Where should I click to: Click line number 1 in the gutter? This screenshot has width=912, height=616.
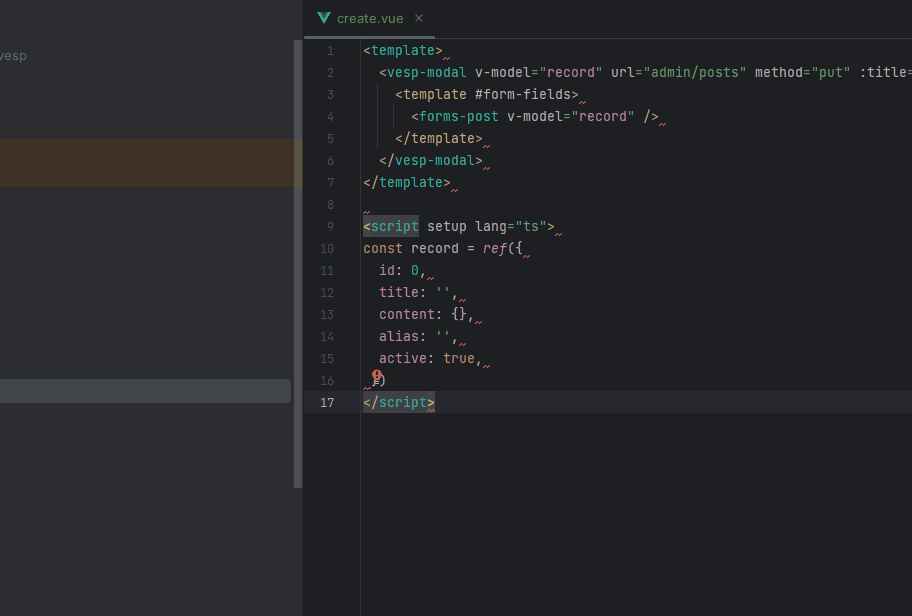pos(330,51)
